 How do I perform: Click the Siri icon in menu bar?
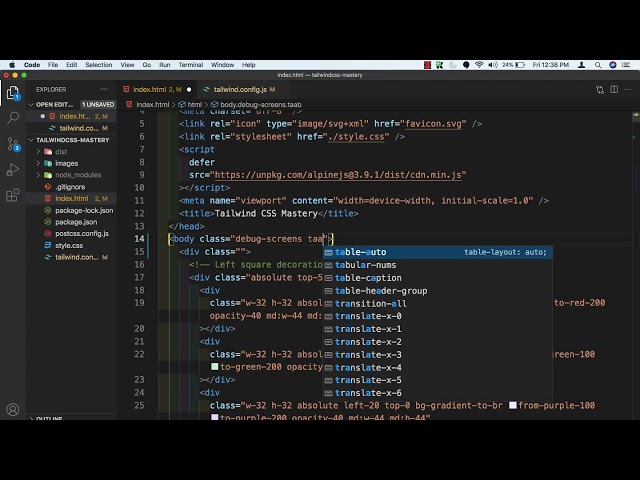pyautogui.click(x=613, y=65)
